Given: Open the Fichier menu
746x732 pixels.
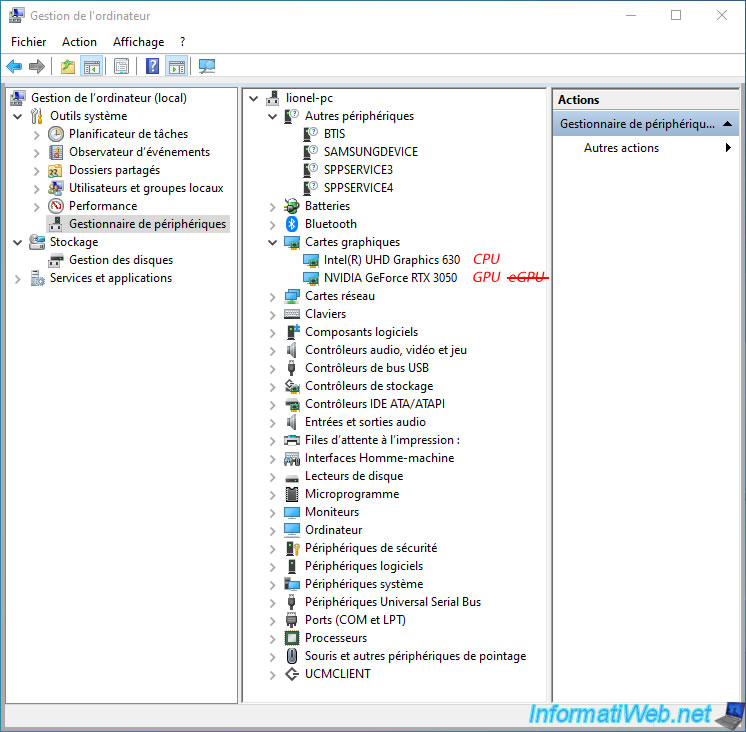Looking at the screenshot, I should [29, 42].
